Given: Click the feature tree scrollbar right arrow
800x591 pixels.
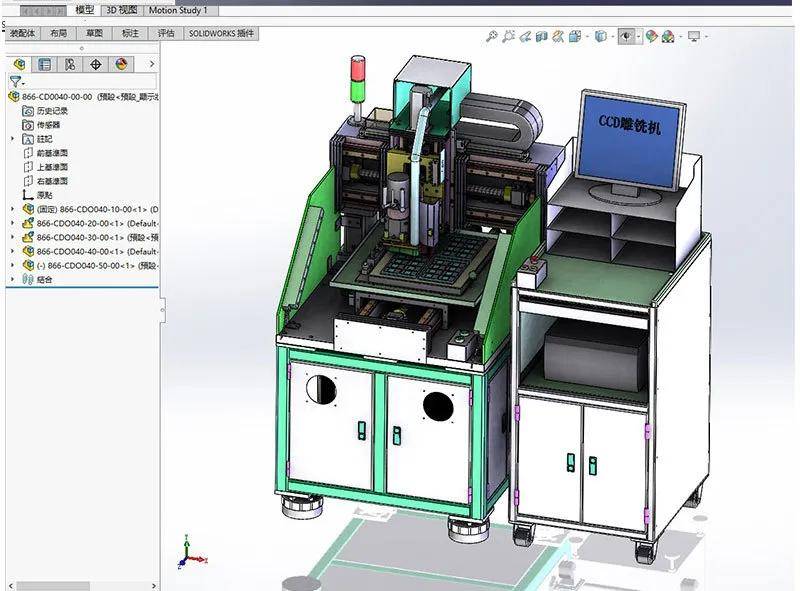Looking at the screenshot, I should [x=154, y=586].
